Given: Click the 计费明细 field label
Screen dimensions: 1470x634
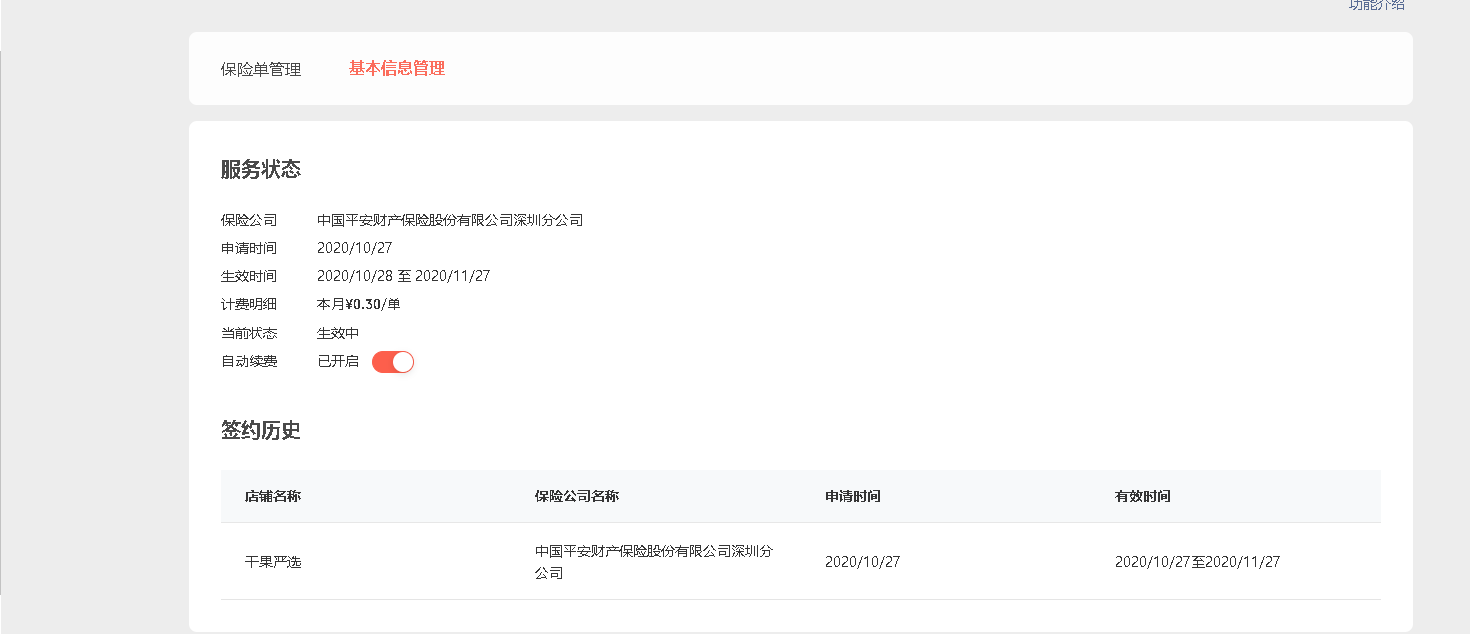Looking at the screenshot, I should click(x=249, y=304).
